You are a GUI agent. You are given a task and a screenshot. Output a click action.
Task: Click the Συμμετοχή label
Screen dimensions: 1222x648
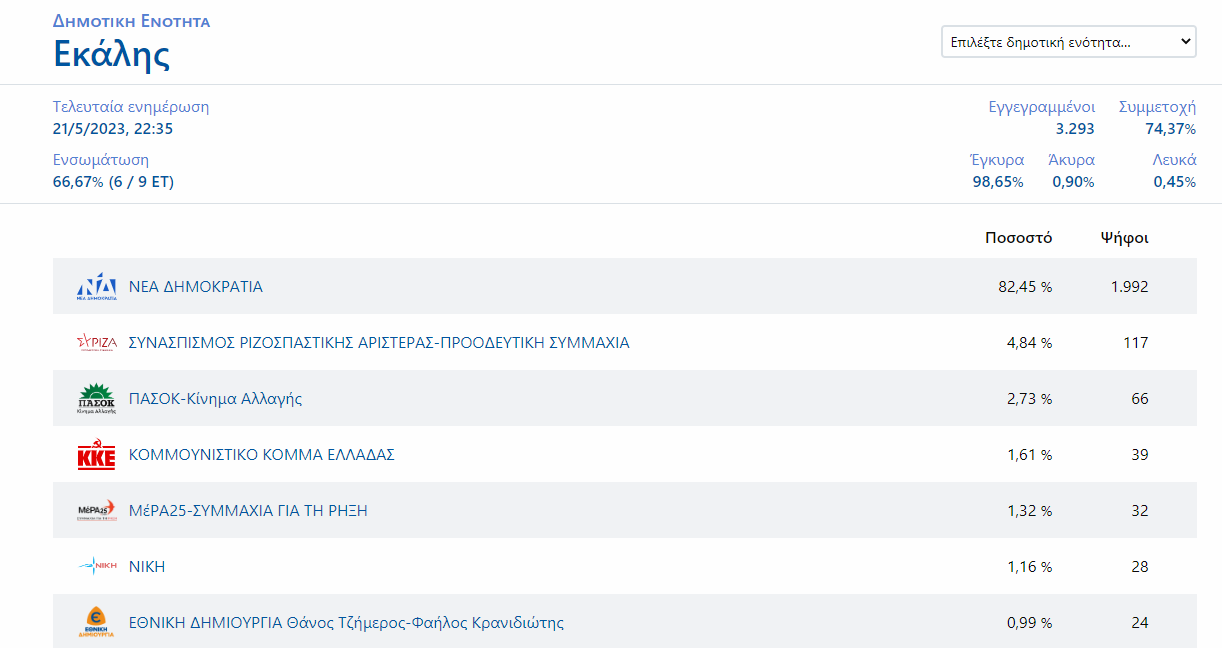[1157, 106]
